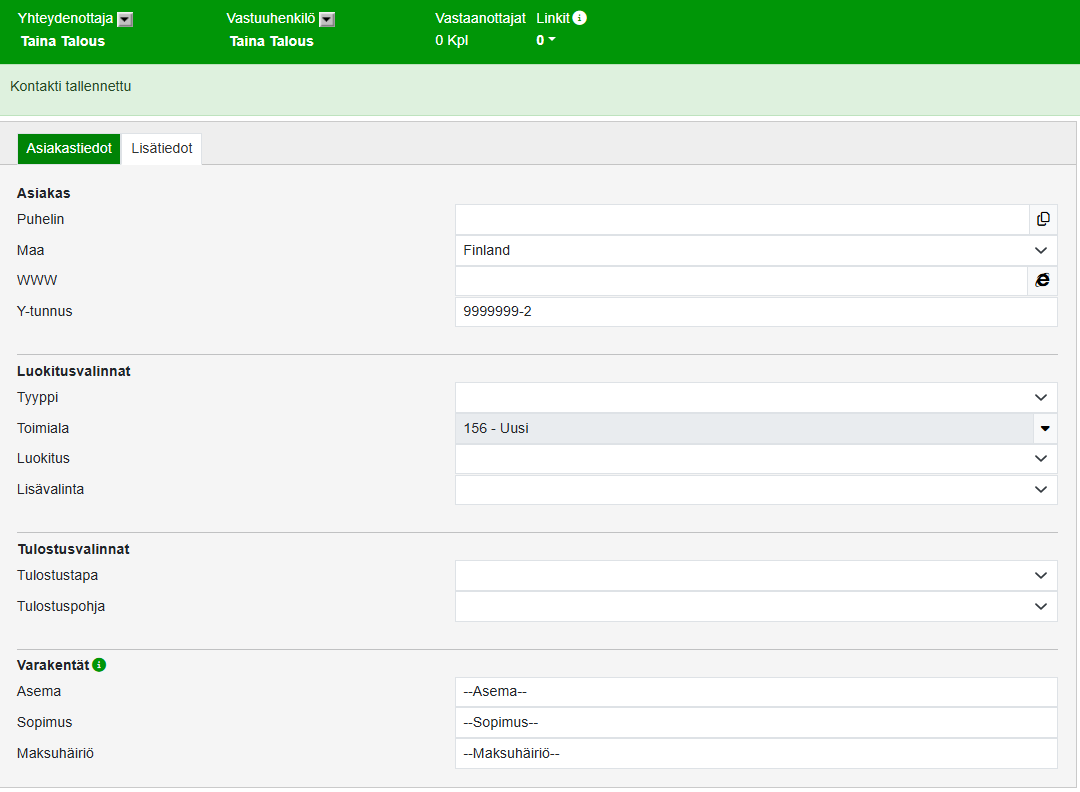Expand the Tyyppi dropdown
Image resolution: width=1080 pixels, height=792 pixels.
[x=755, y=397]
